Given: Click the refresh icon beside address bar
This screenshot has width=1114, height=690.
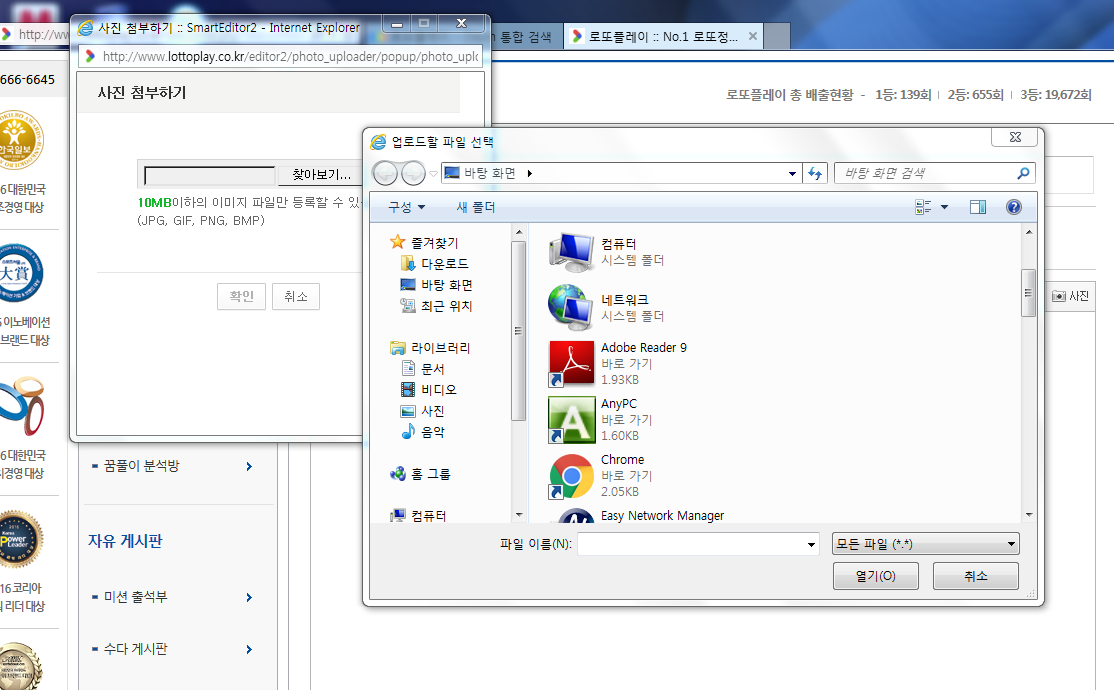Looking at the screenshot, I should 815,173.
